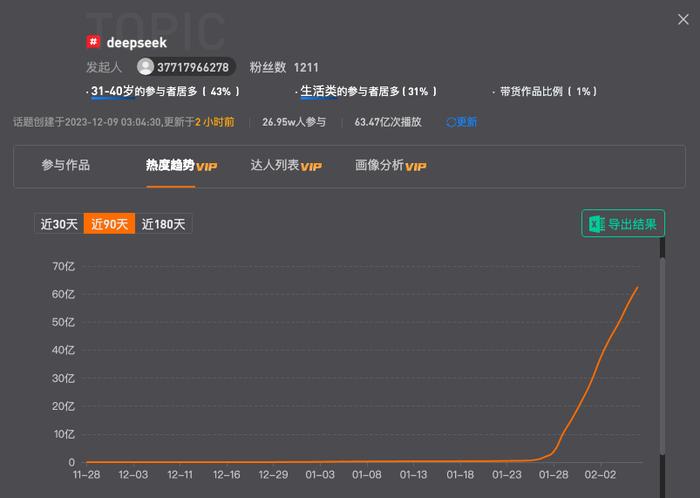Click the 更新 link to refresh data
Viewport: 700px width, 498px height.
pyautogui.click(x=467, y=122)
